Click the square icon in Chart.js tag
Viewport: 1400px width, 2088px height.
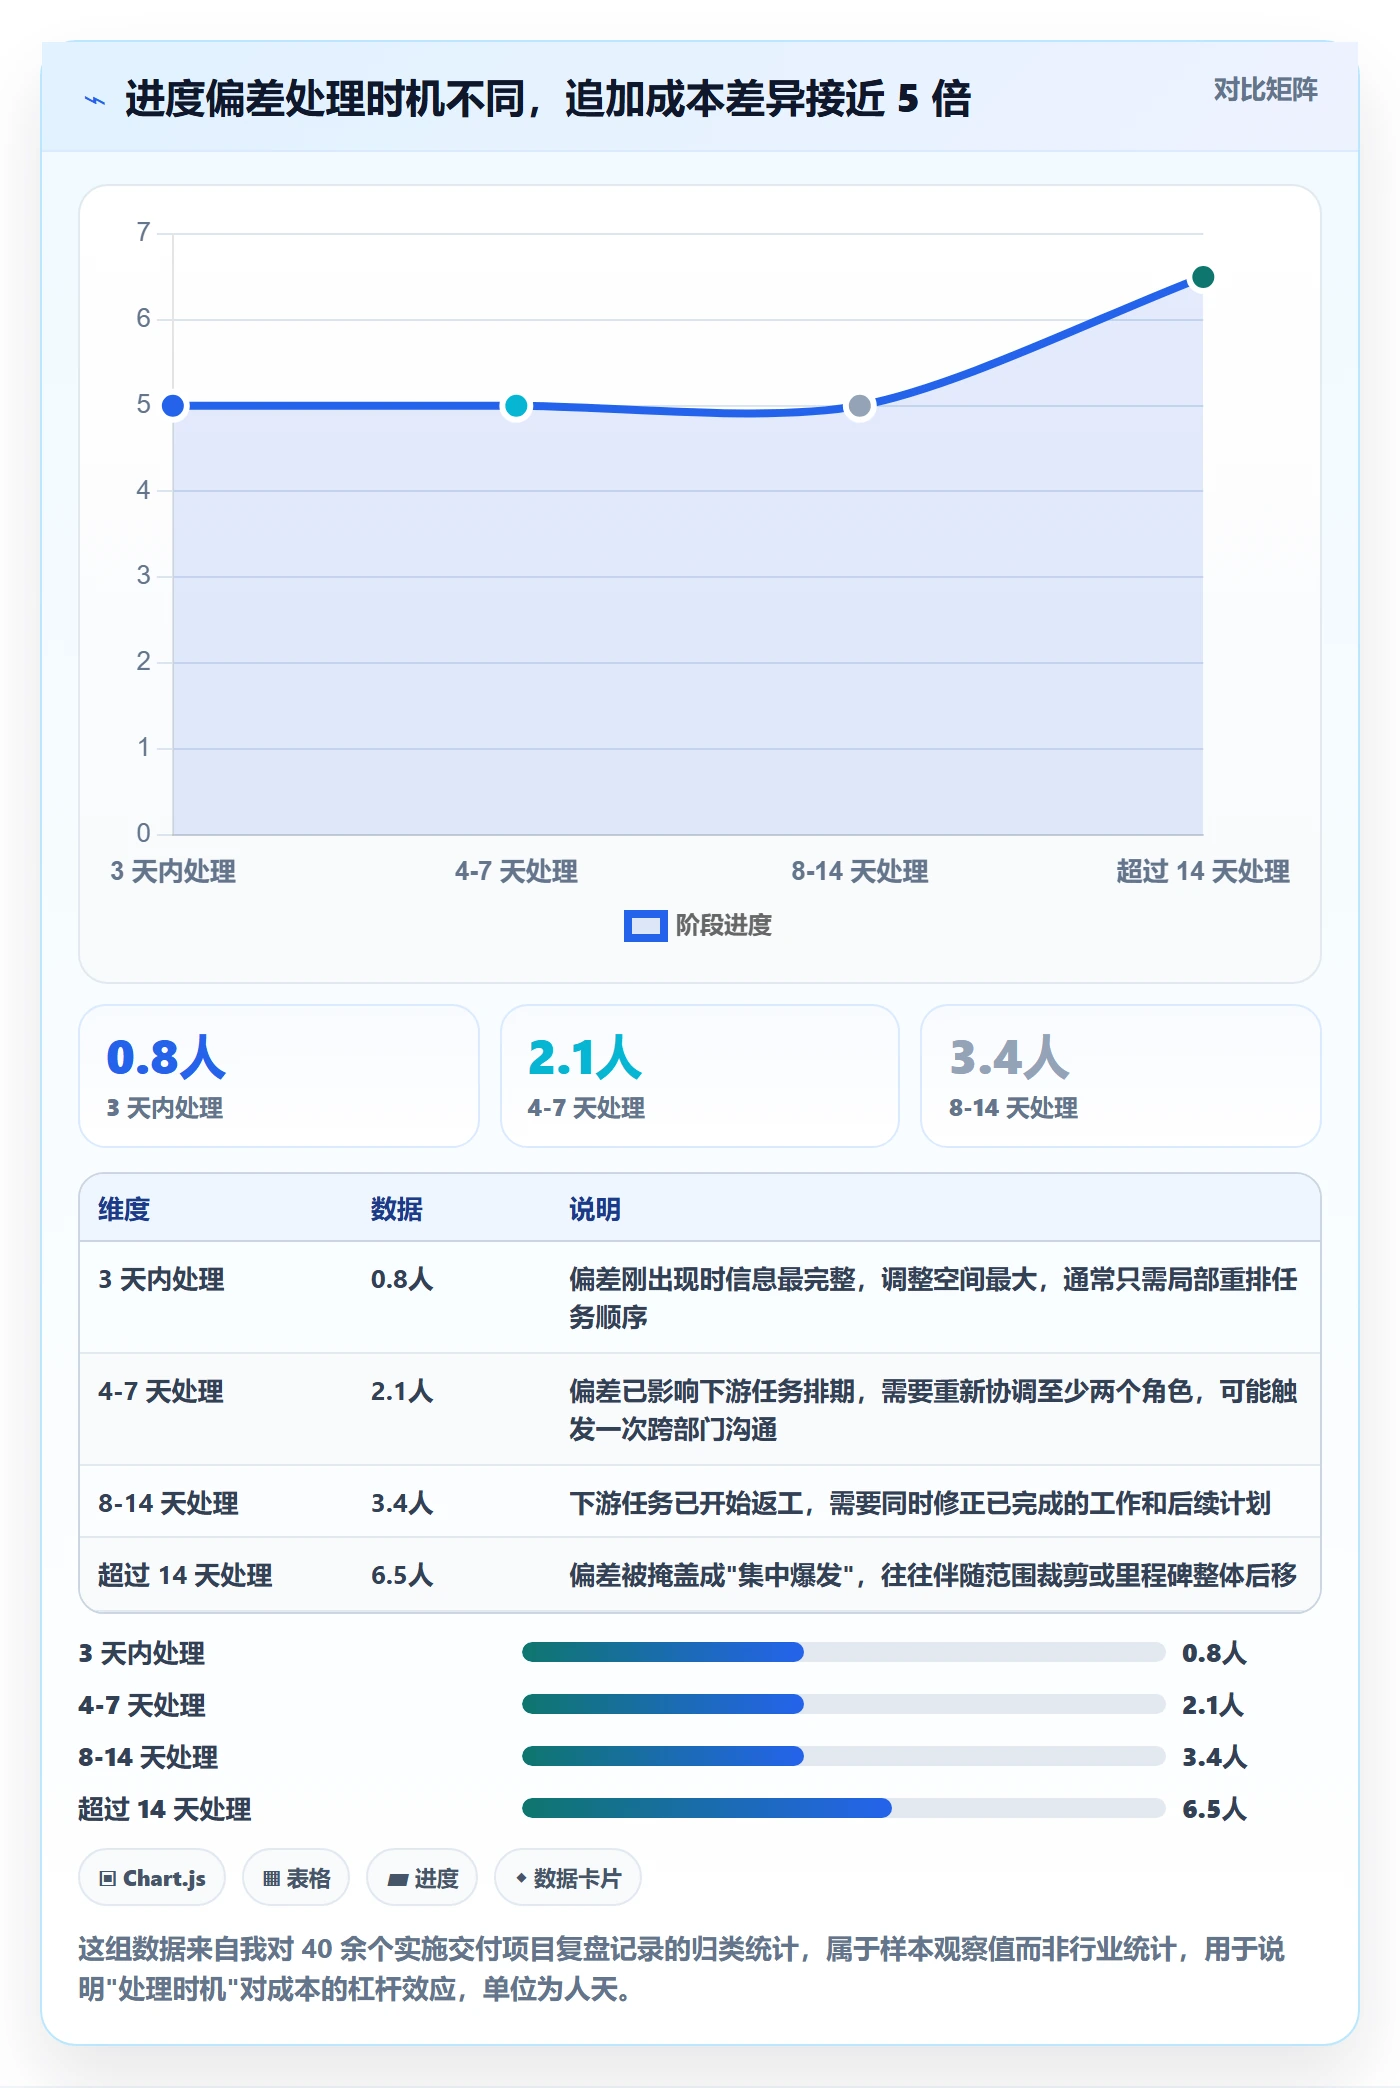(108, 1879)
